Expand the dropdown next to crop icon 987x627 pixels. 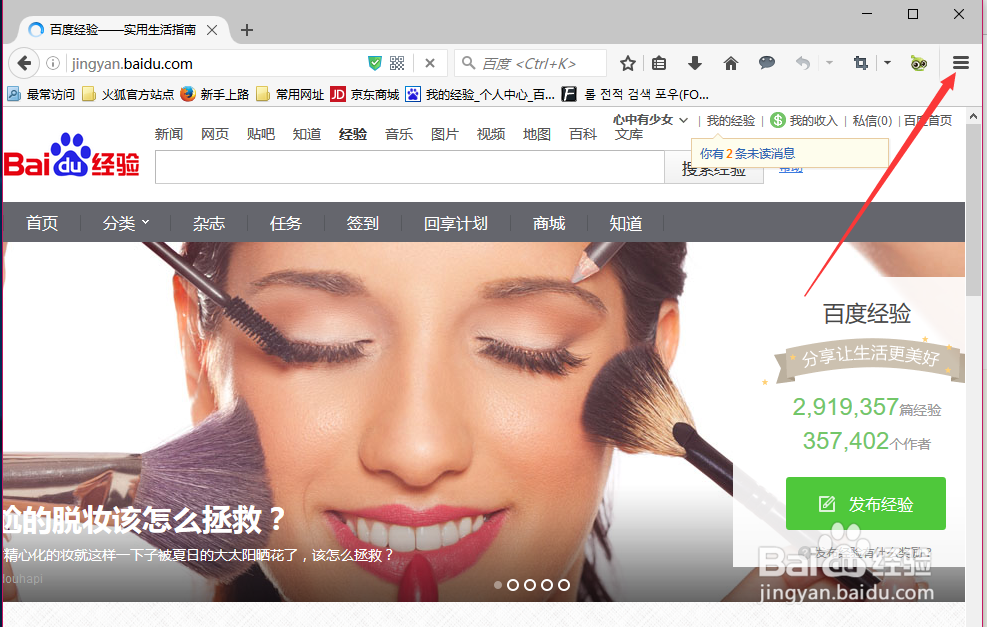[x=887, y=63]
